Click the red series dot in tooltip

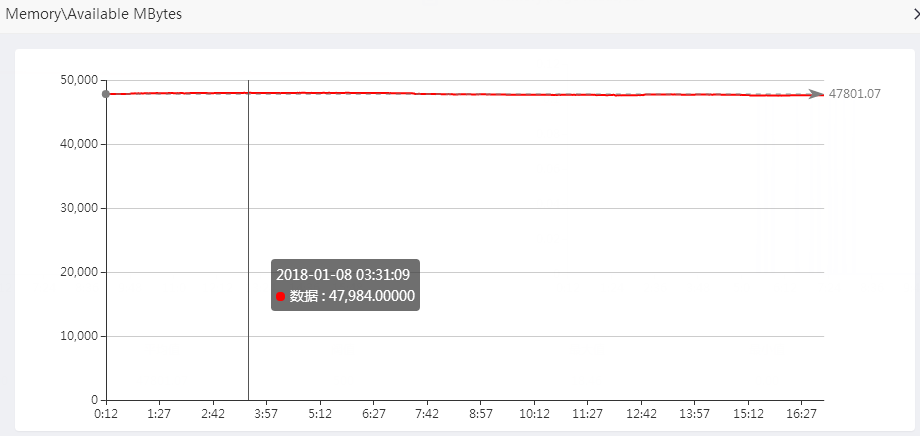coord(281,296)
